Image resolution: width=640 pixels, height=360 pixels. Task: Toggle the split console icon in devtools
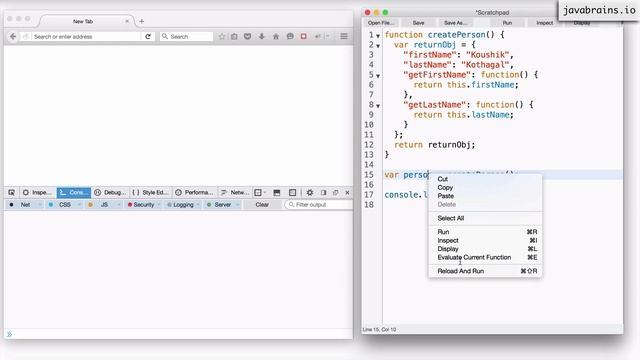277,192
